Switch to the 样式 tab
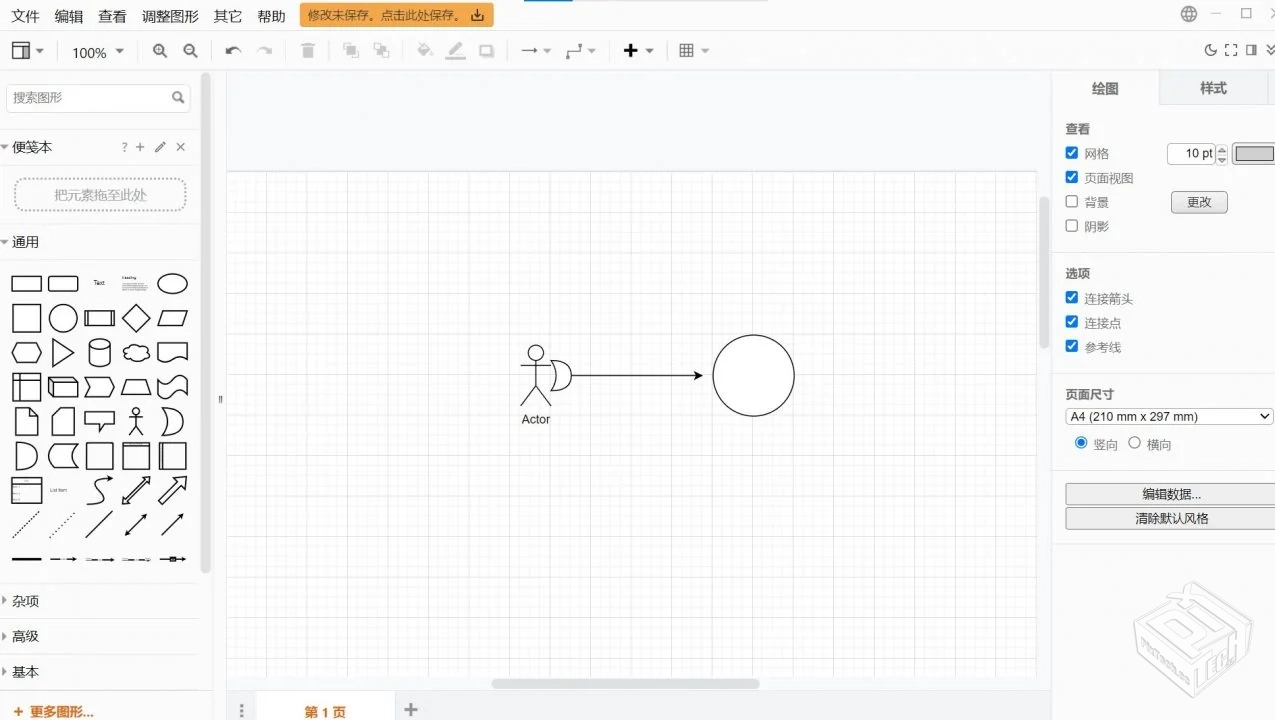Screen dimensions: 1275x720 1214,88
